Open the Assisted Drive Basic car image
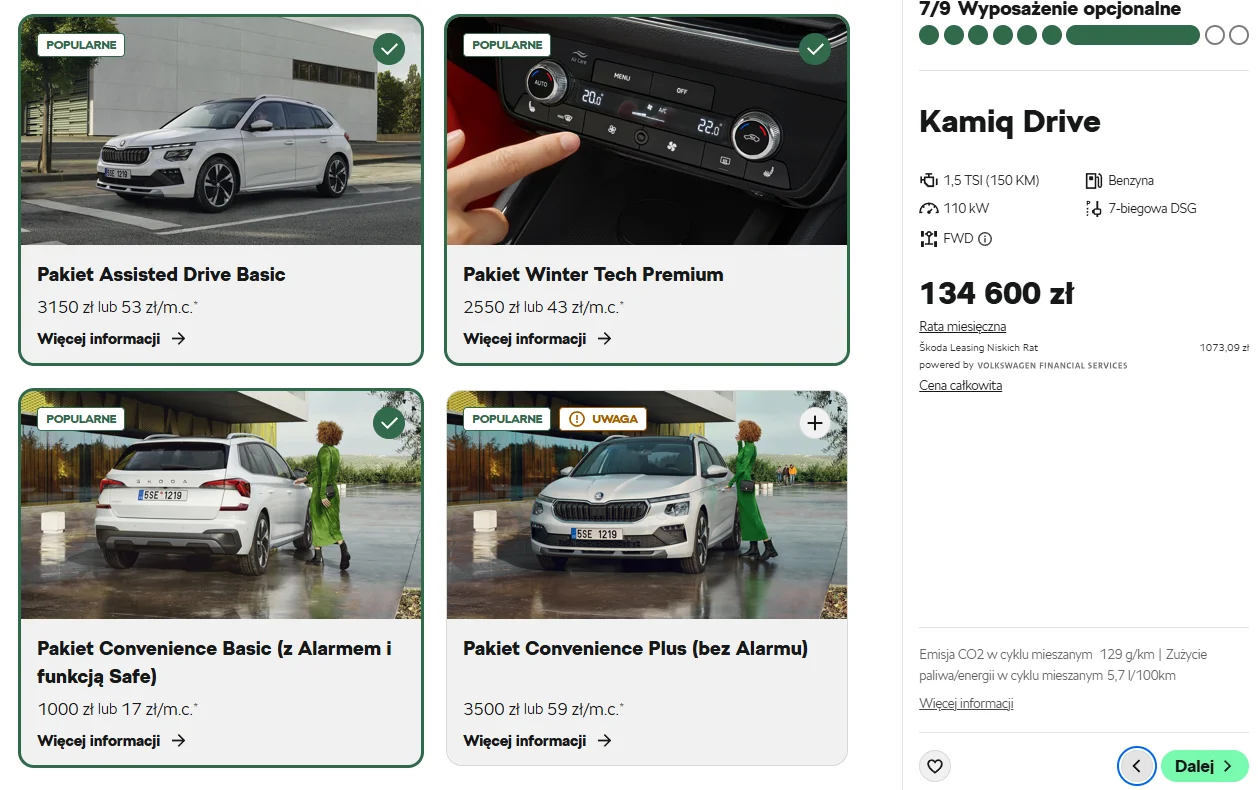The height and width of the screenshot is (790, 1258). [221, 131]
